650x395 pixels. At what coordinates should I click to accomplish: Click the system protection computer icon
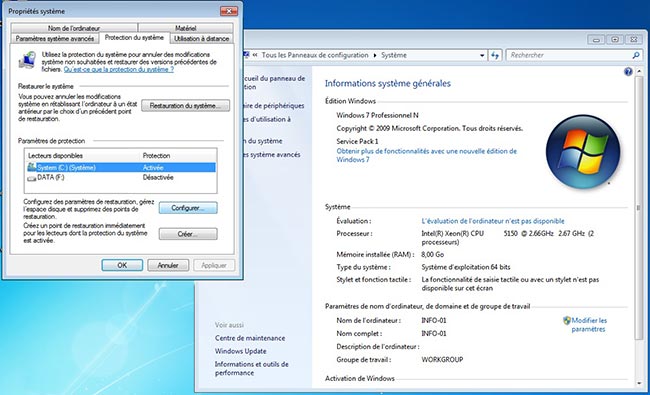point(28,60)
